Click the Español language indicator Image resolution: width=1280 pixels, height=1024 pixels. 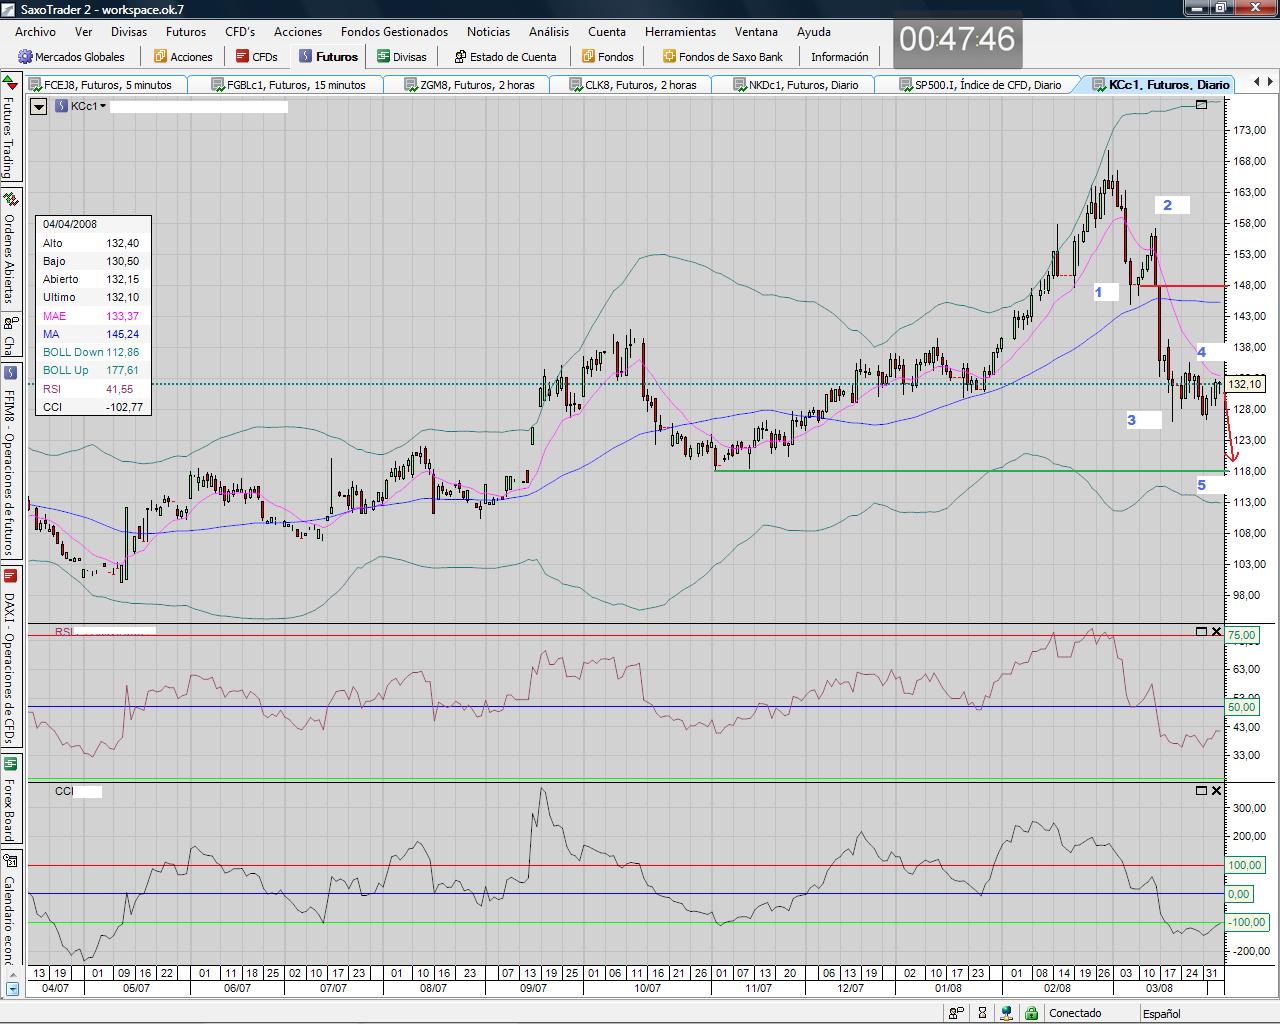pyautogui.click(x=1161, y=1013)
